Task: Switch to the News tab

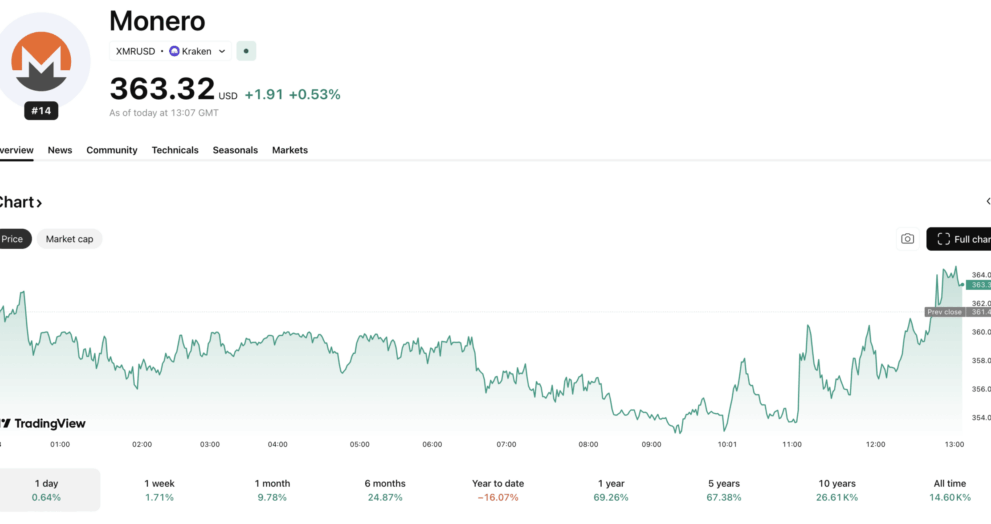Action: pos(60,150)
